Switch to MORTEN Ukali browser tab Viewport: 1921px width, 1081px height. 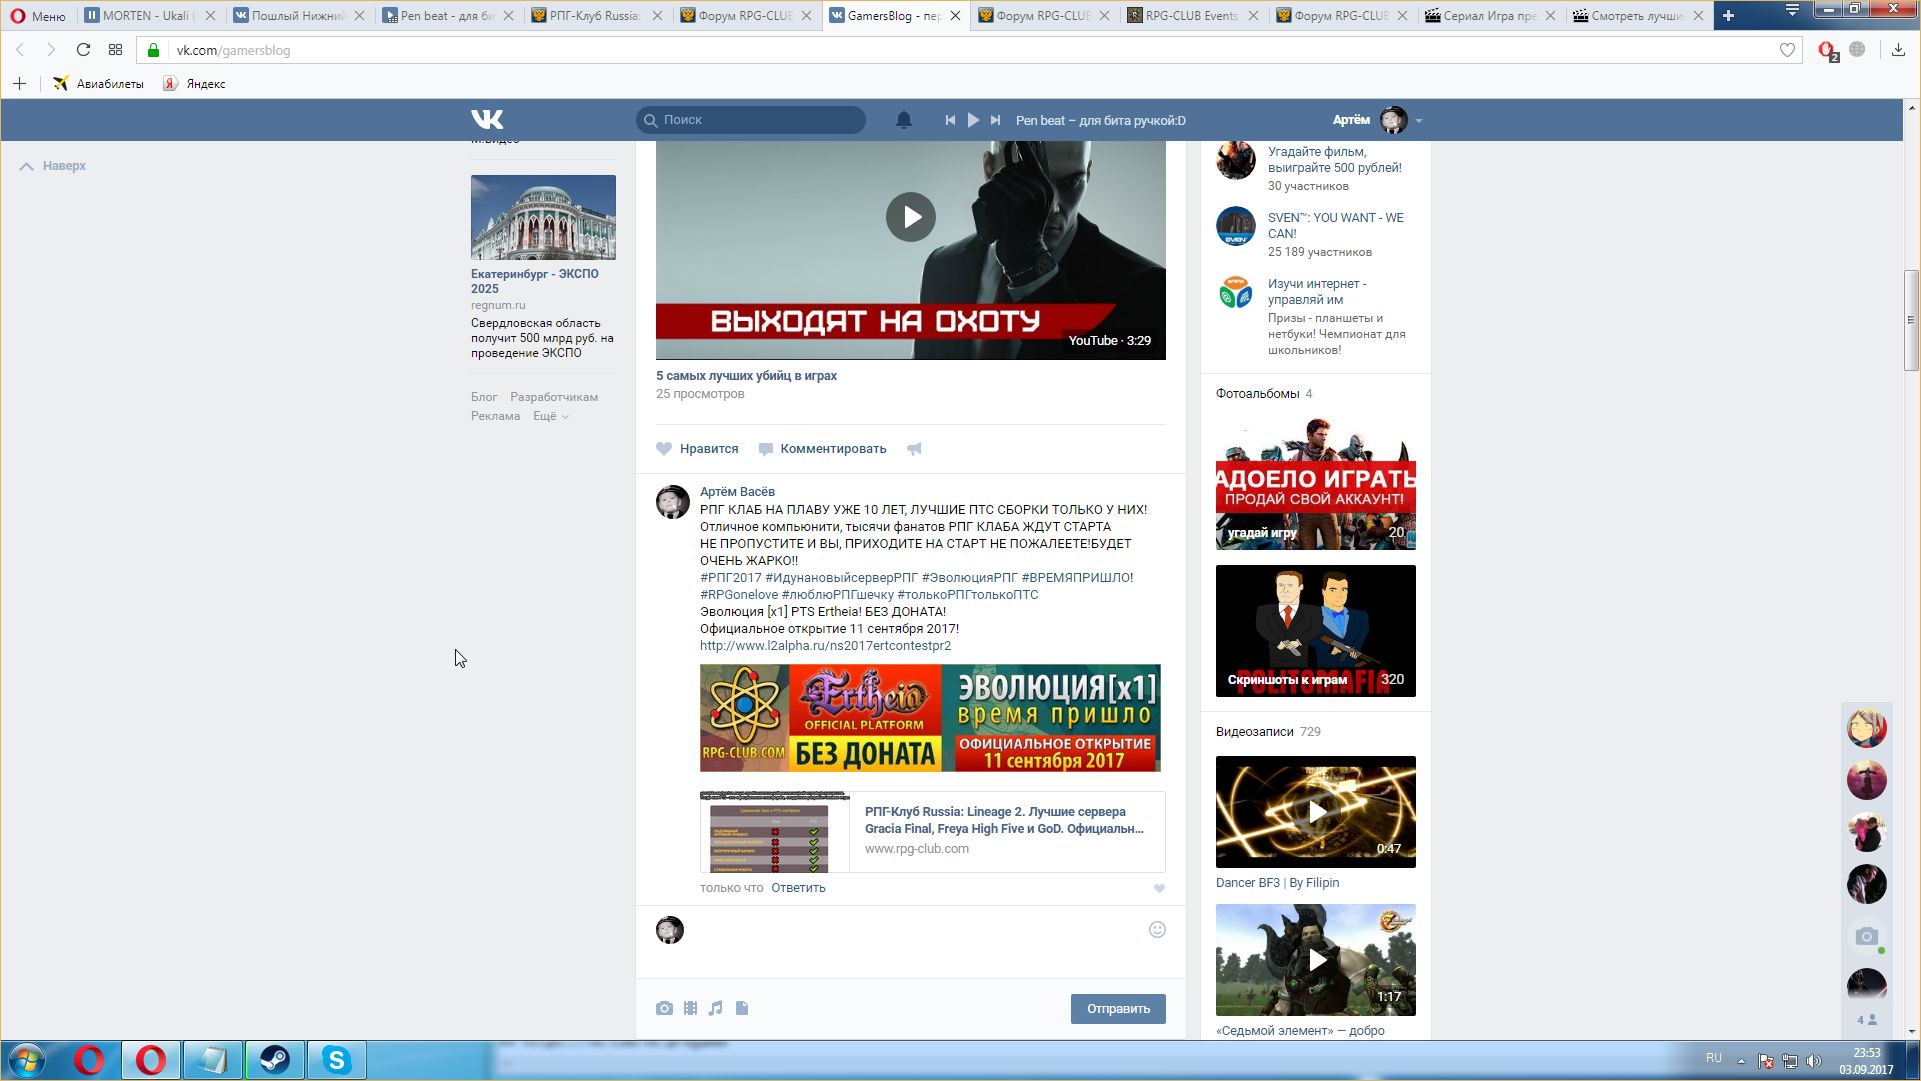click(150, 16)
